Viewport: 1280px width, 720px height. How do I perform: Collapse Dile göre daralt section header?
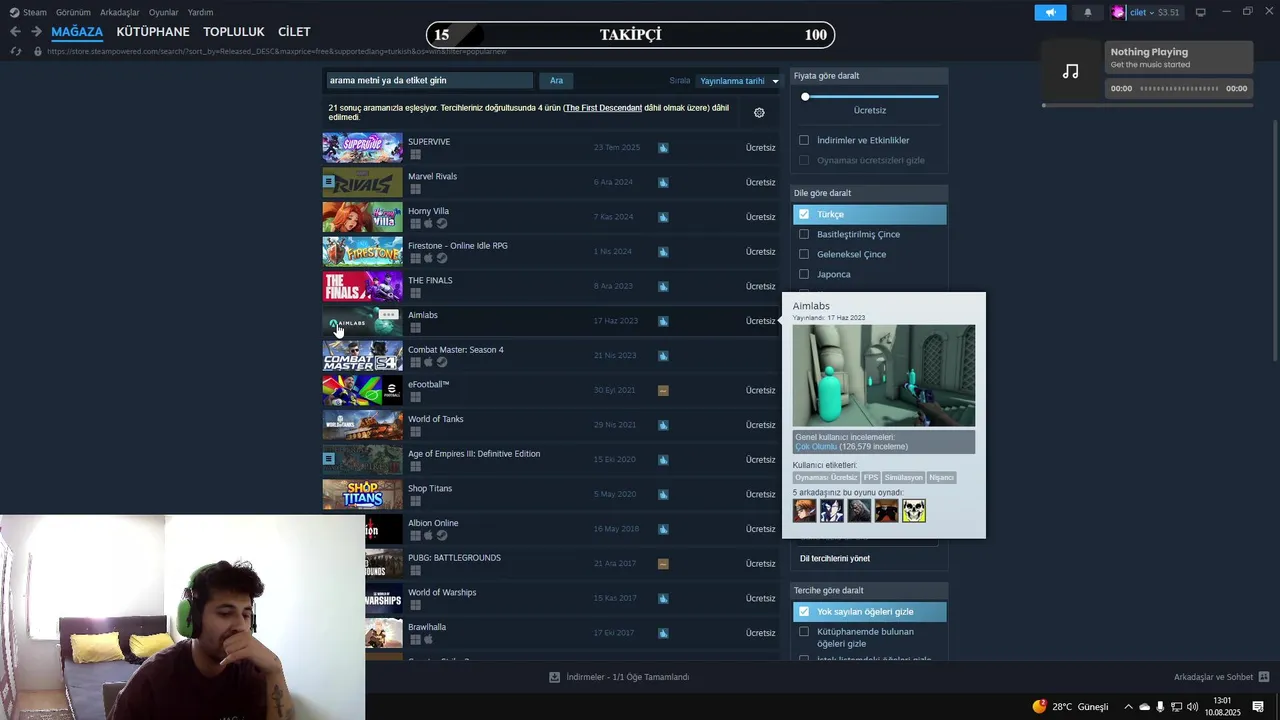pyautogui.click(x=868, y=193)
